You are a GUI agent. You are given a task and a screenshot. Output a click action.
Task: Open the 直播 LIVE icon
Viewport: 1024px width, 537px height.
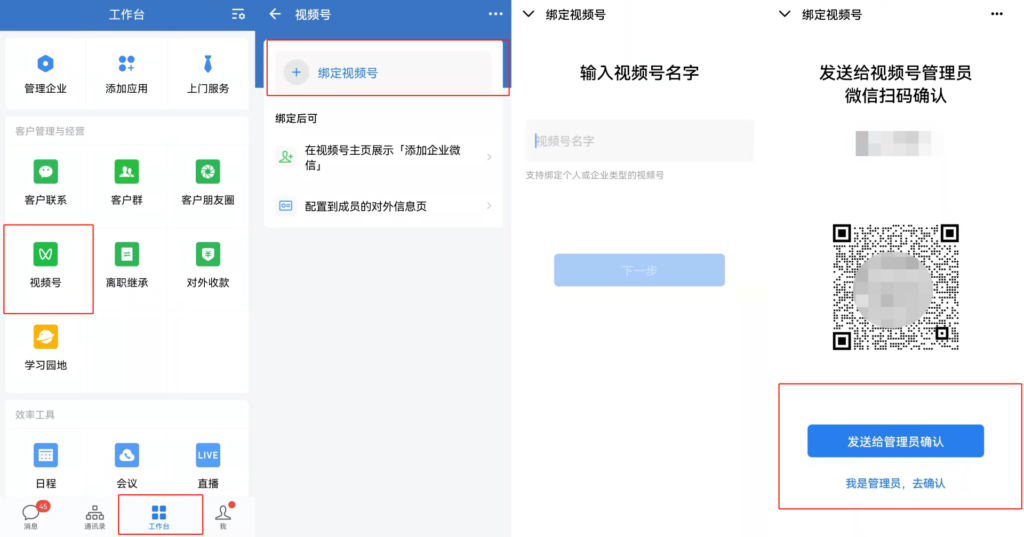(x=208, y=455)
